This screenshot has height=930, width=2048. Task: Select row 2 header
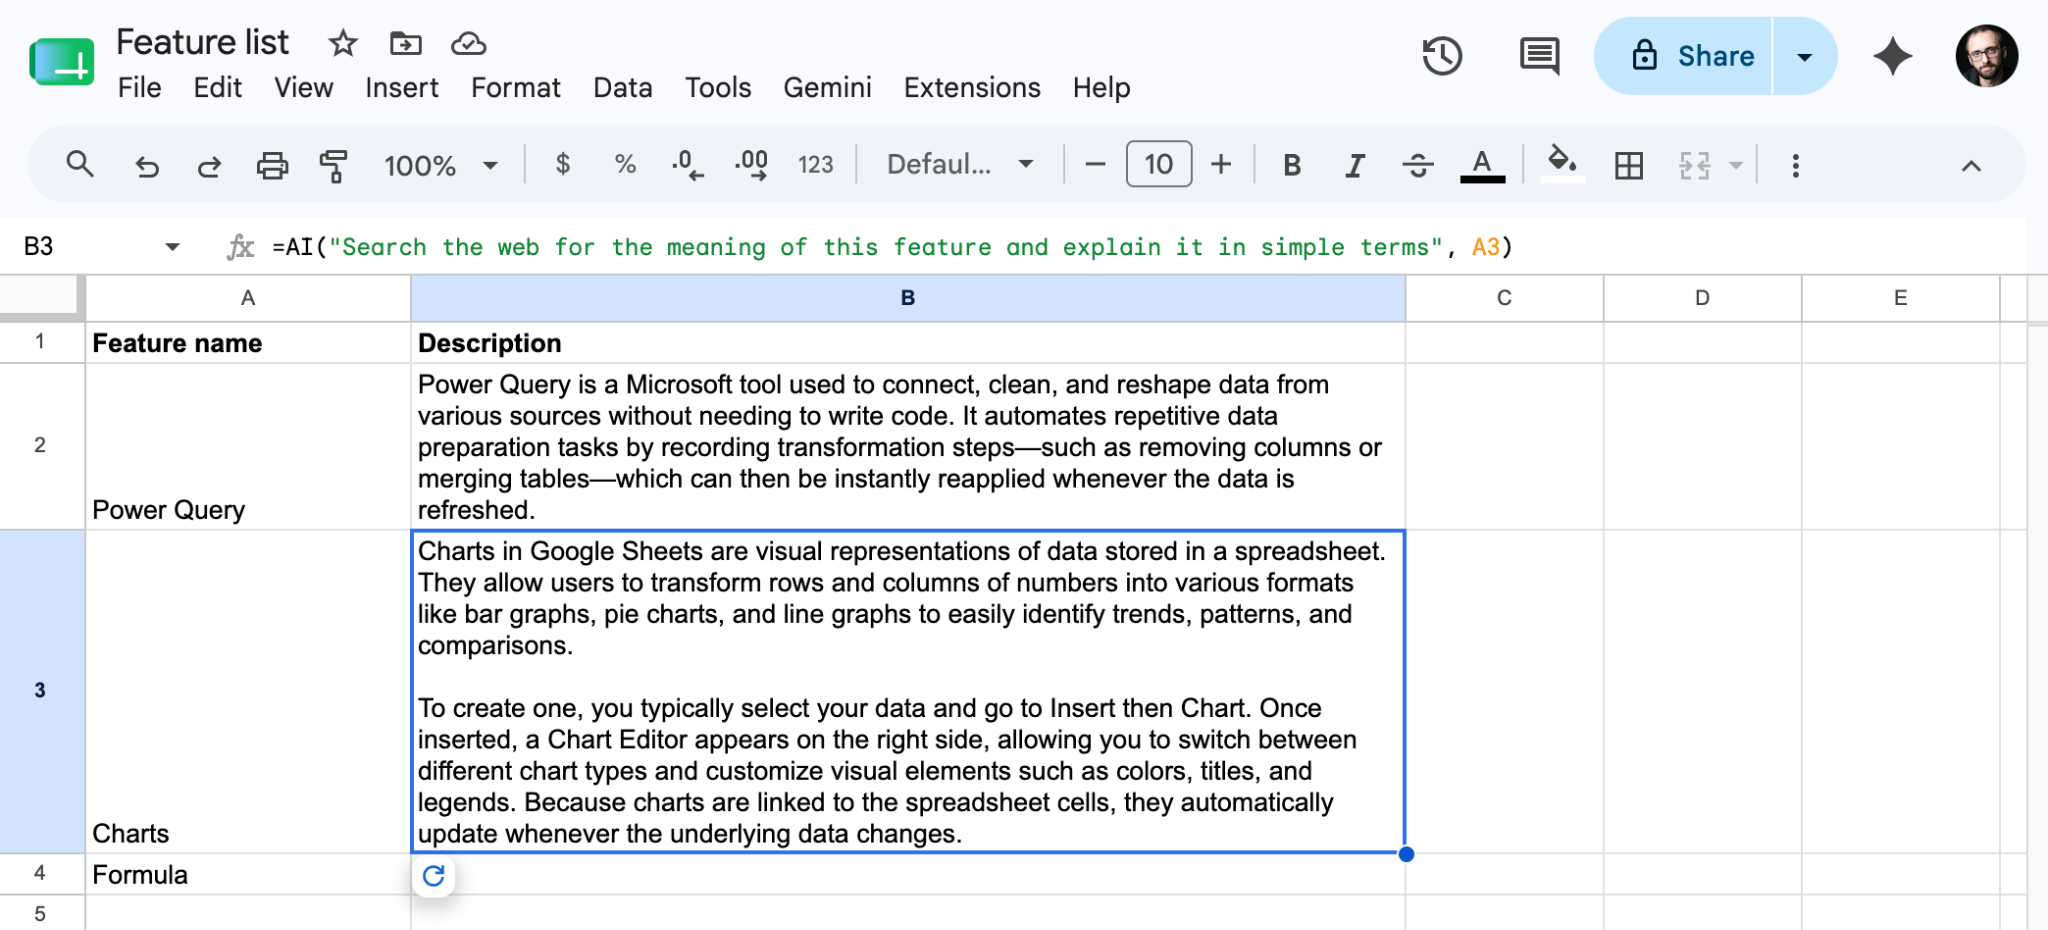40,446
